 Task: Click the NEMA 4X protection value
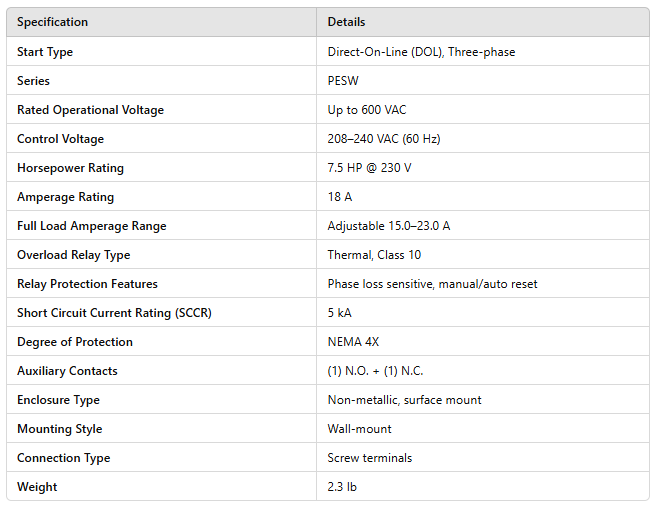(353, 342)
